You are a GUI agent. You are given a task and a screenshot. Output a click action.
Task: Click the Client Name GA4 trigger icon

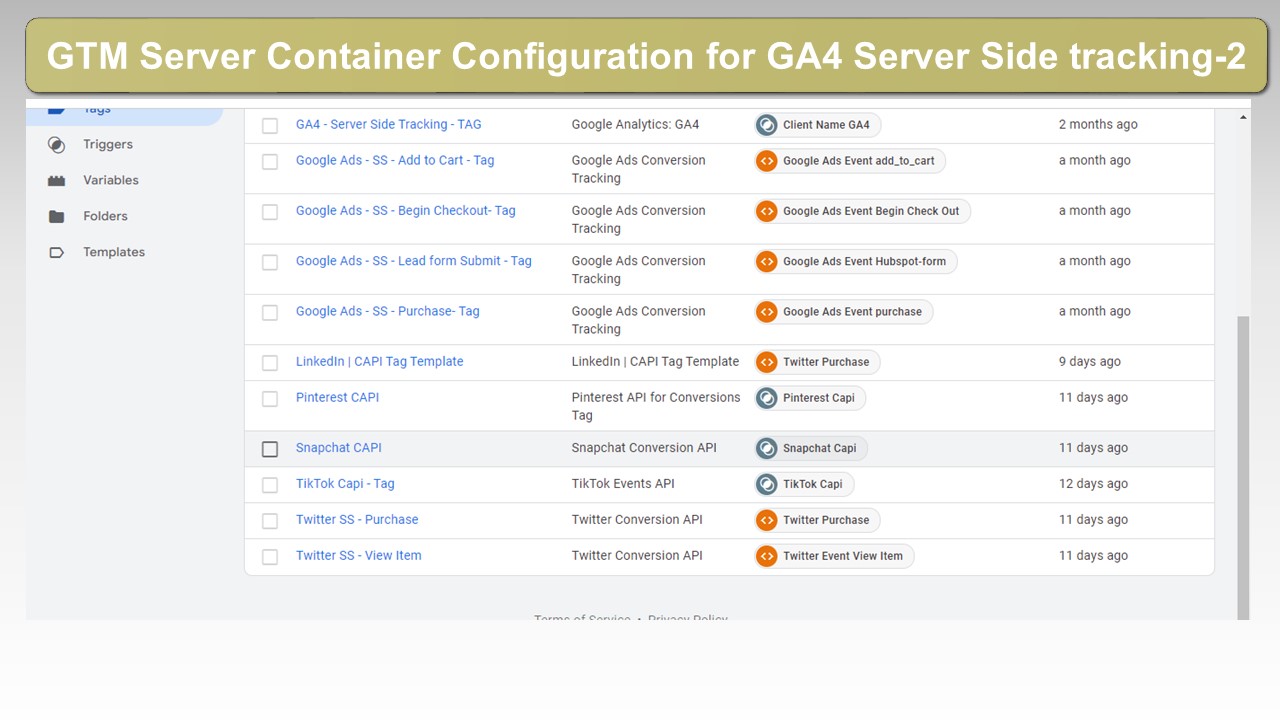click(x=767, y=125)
